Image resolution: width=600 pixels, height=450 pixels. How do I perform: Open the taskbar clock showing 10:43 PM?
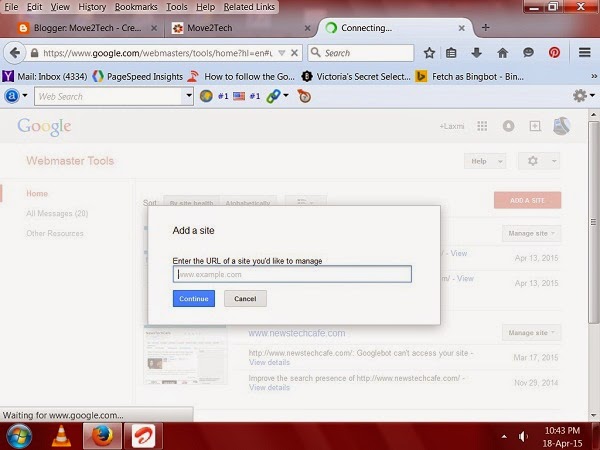tap(562, 437)
